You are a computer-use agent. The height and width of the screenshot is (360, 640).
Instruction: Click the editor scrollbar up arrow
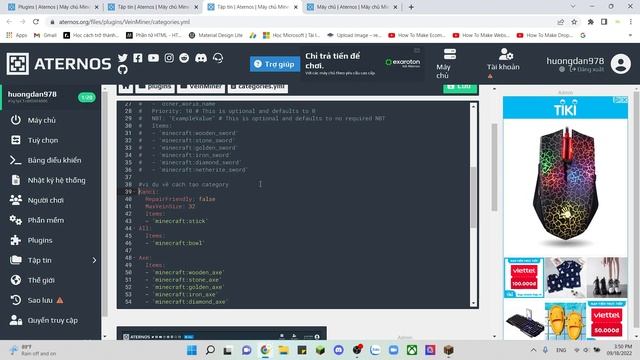coord(473,107)
